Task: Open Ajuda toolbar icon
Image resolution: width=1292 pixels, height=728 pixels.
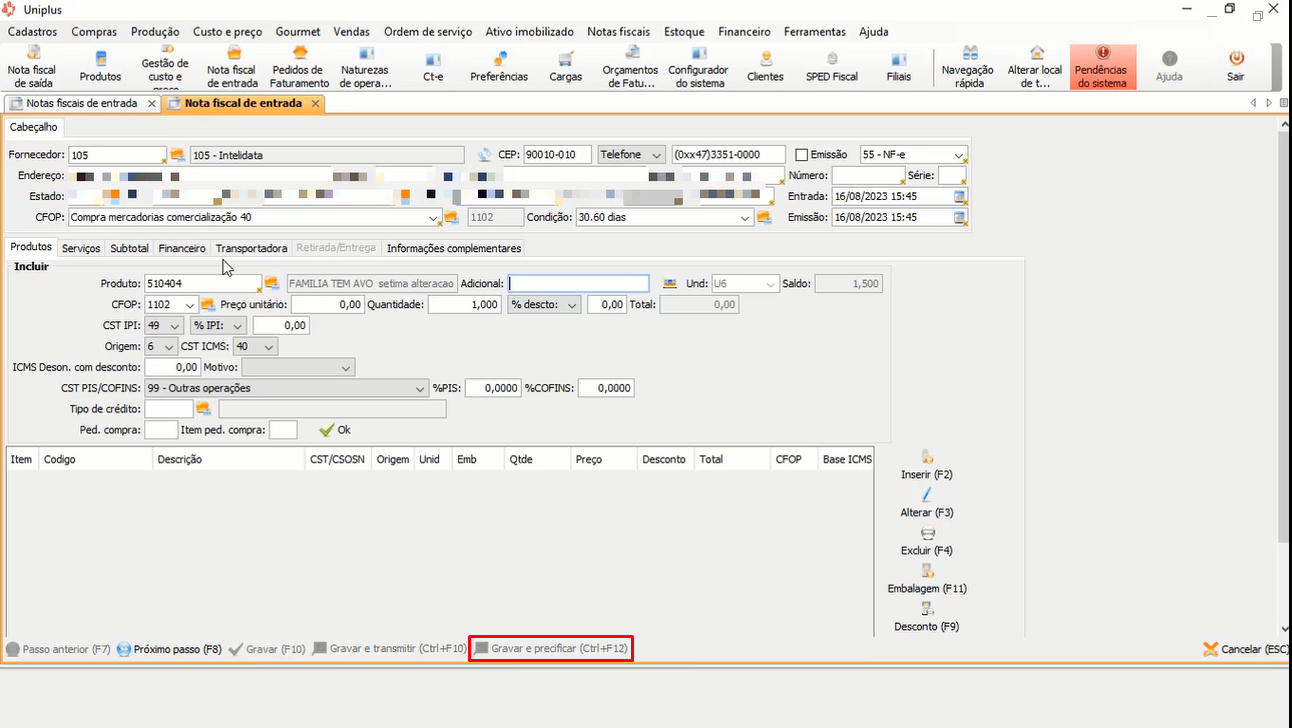Action: 1169,67
